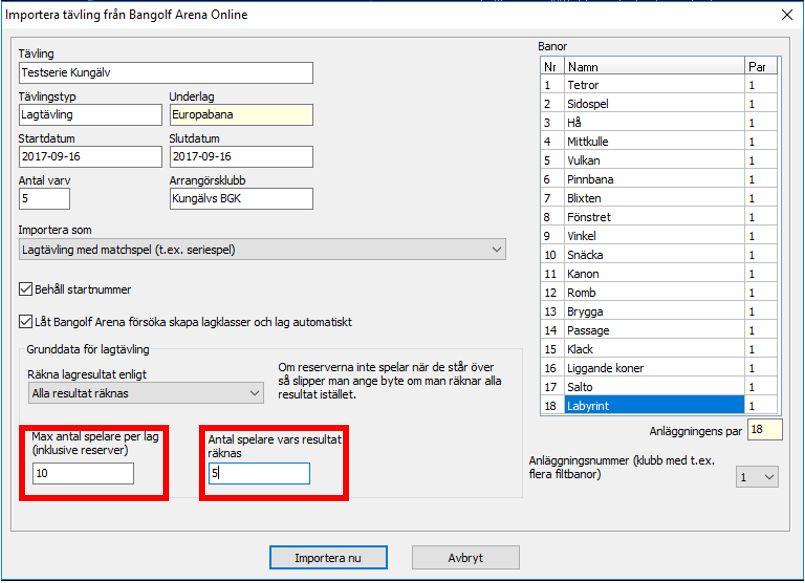Click the Par value for Tetror
805x583 pixels.
click(761, 85)
